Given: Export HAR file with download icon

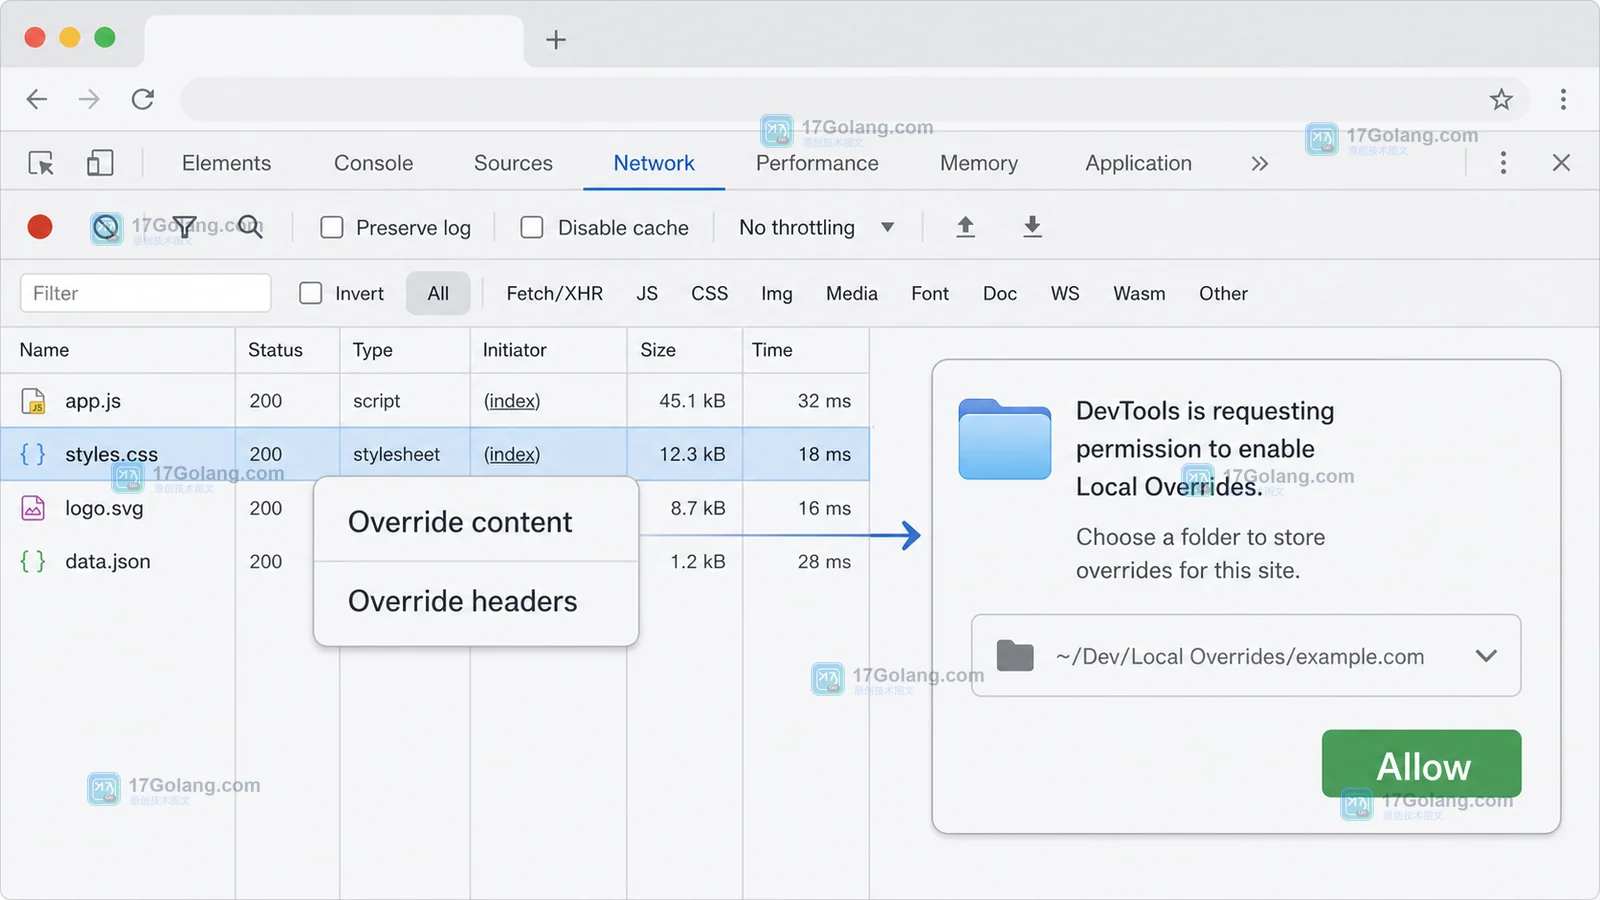Looking at the screenshot, I should pos(1033,227).
